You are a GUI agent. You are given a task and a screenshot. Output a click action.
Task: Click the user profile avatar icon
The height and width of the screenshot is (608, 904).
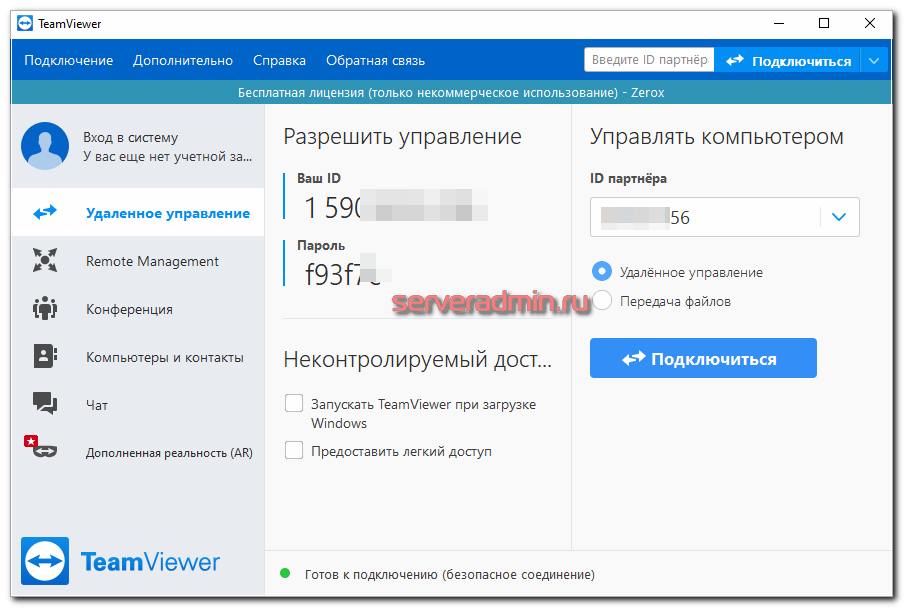(45, 146)
